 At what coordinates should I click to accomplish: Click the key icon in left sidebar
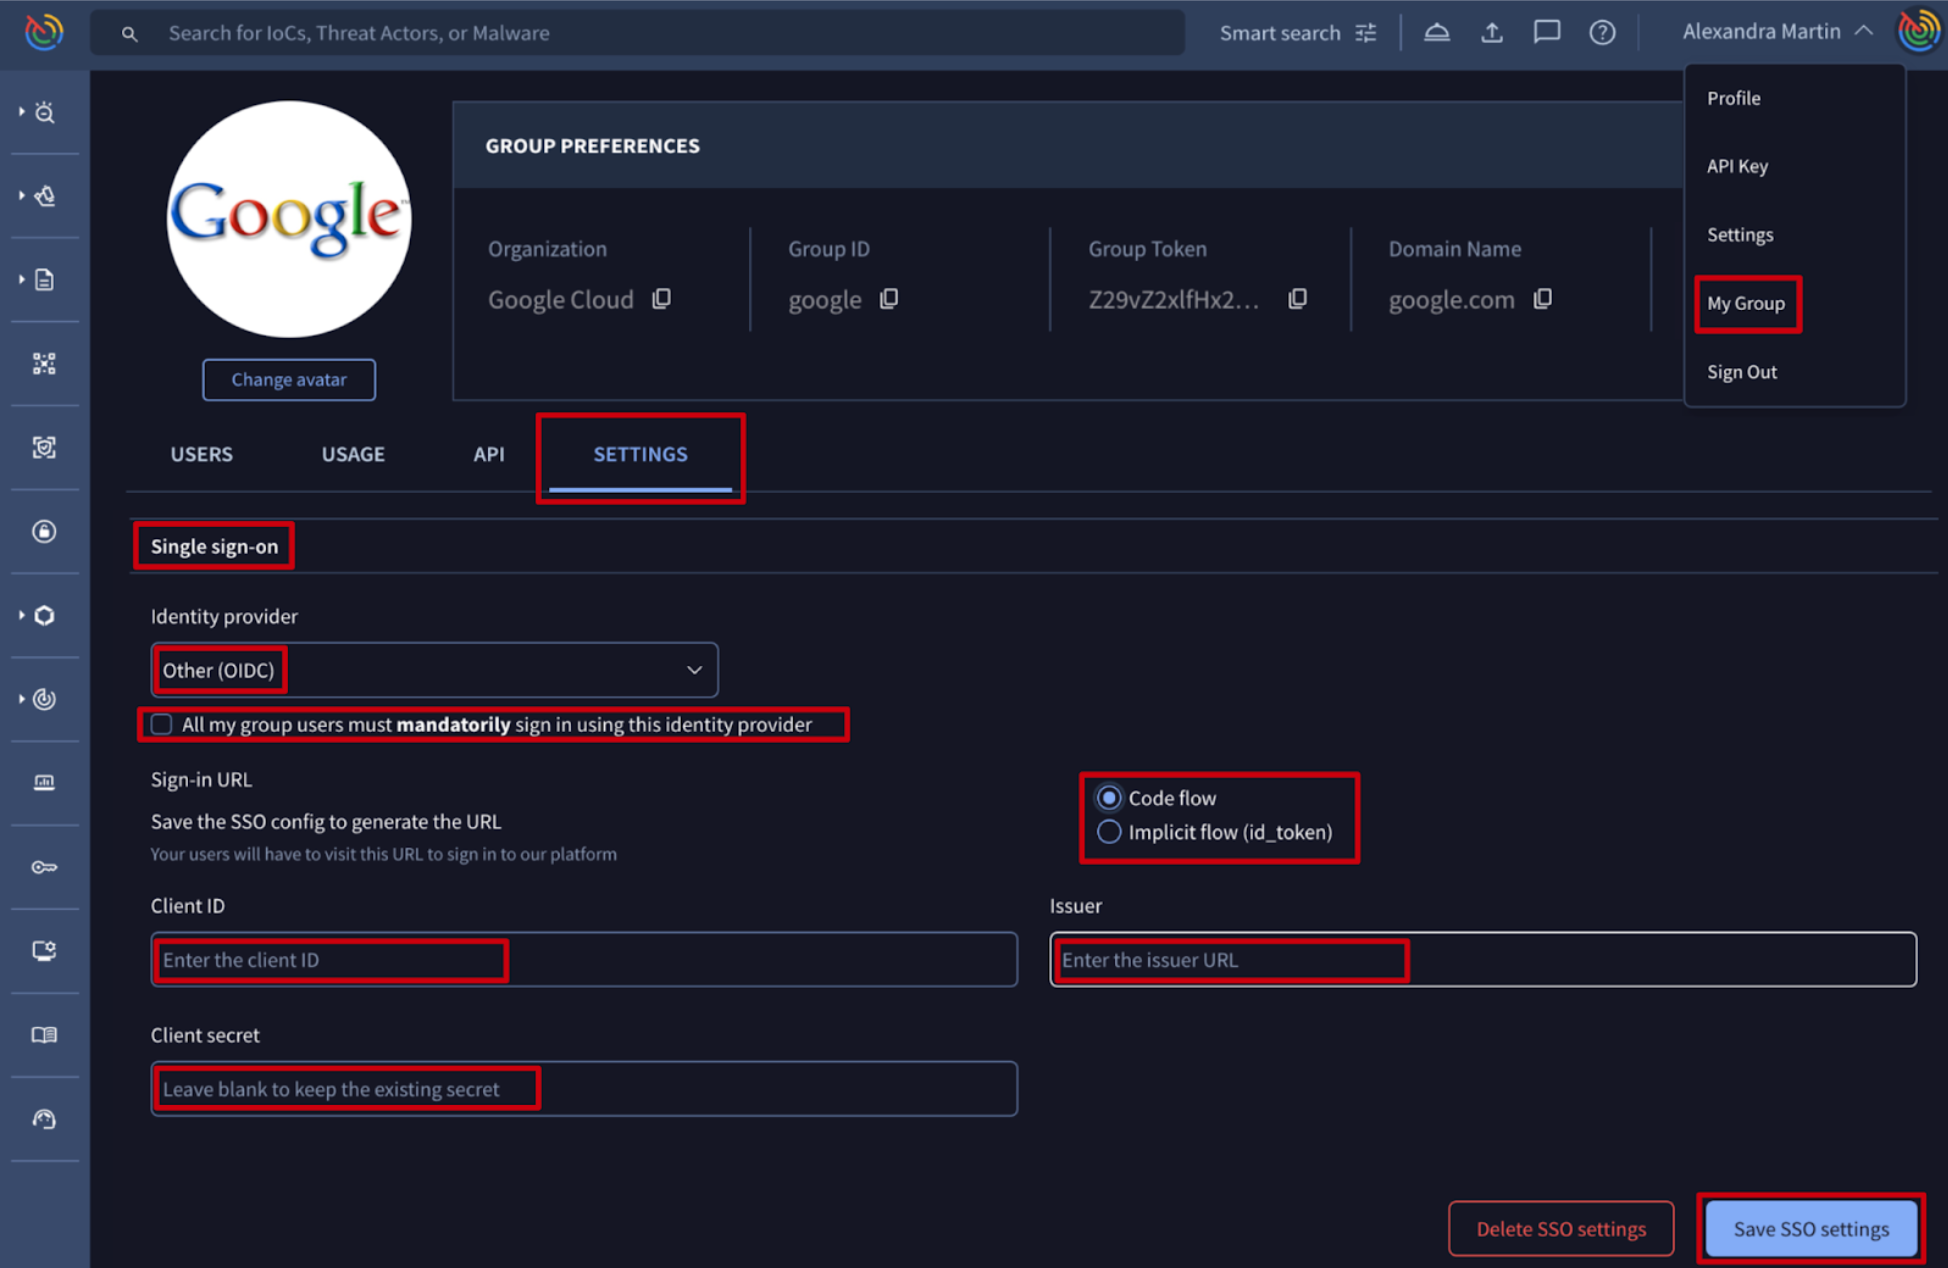coord(44,867)
